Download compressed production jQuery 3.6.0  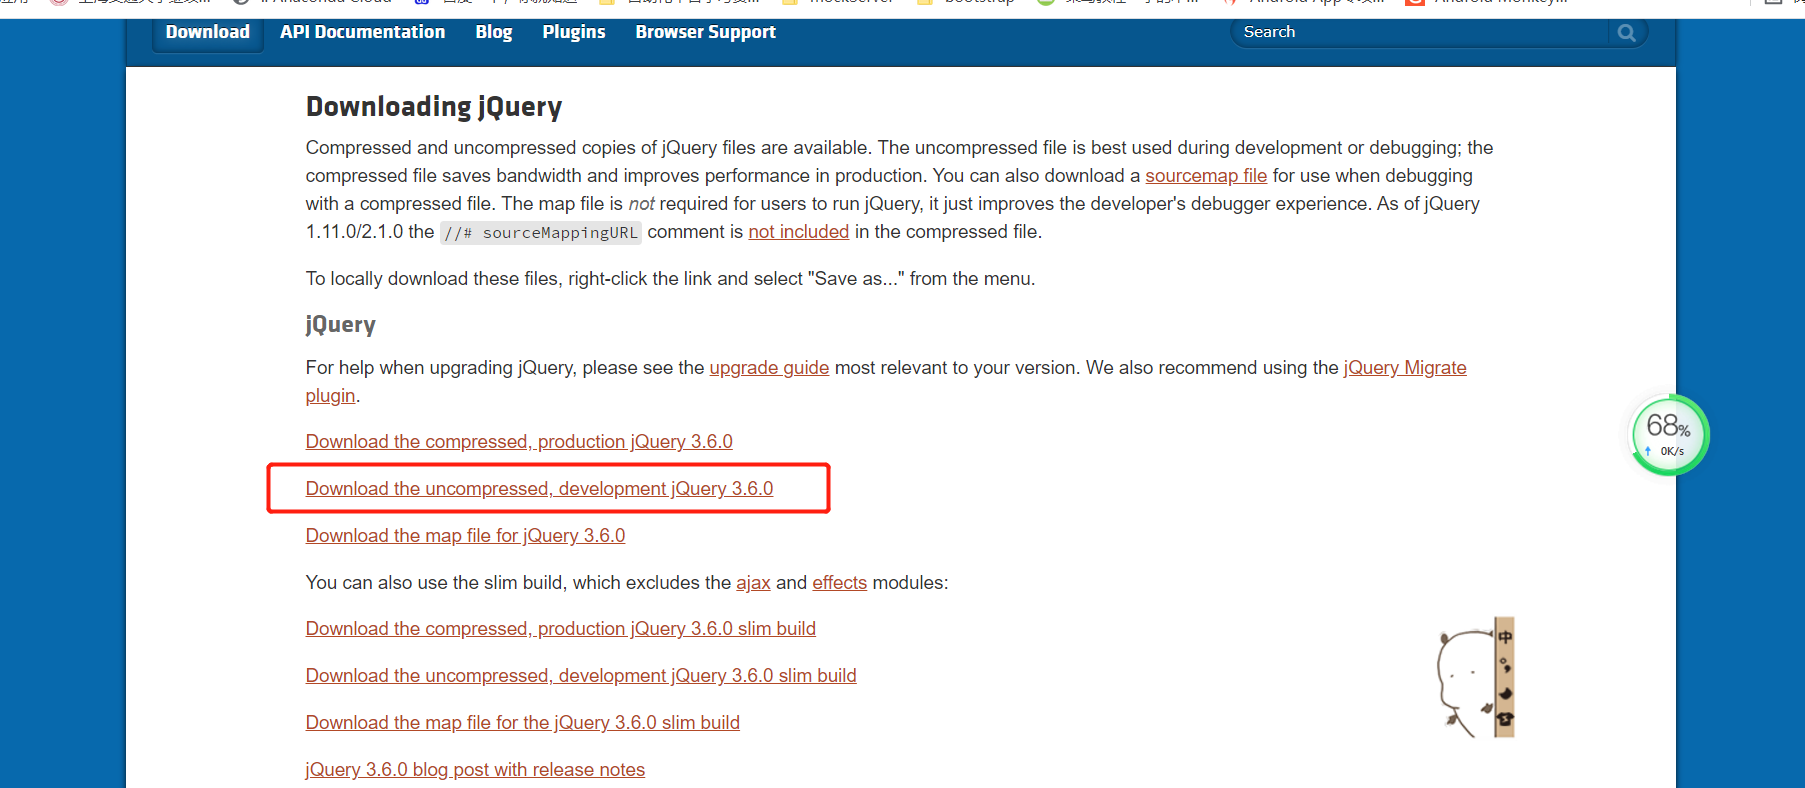[x=519, y=442]
